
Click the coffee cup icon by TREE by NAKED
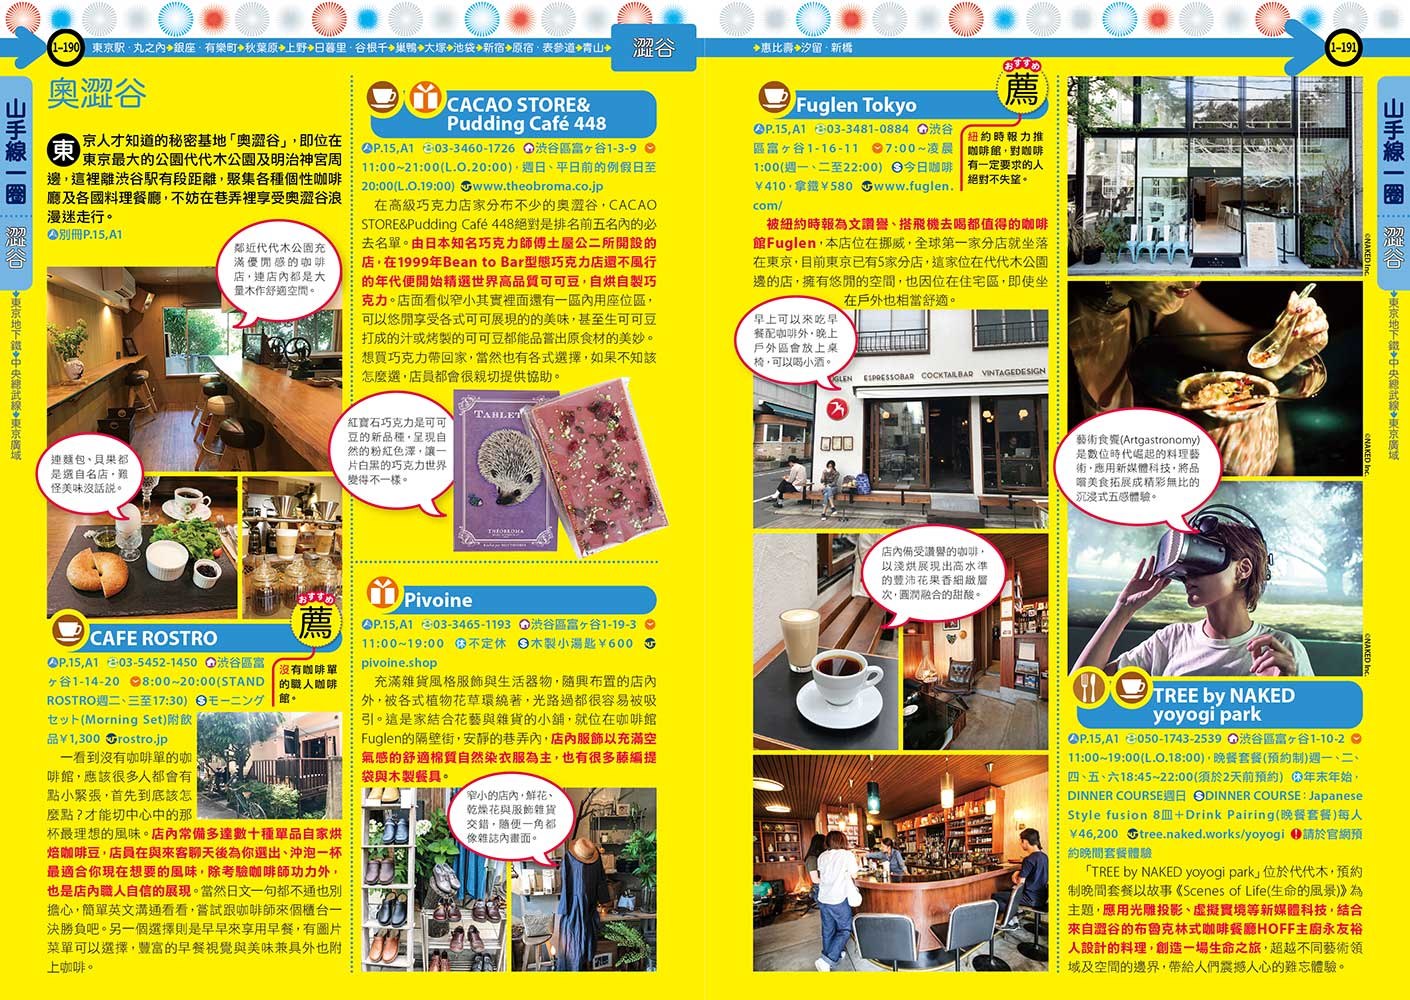(x=1131, y=686)
